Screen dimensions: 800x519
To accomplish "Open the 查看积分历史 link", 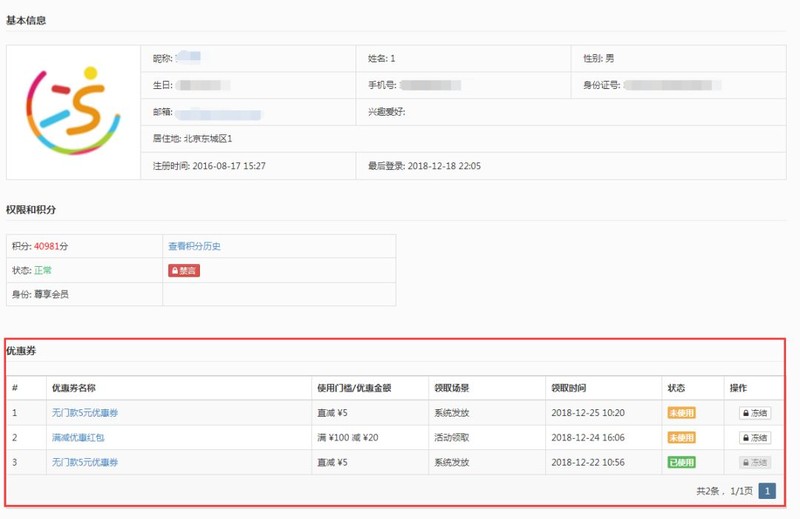I will (x=194, y=246).
